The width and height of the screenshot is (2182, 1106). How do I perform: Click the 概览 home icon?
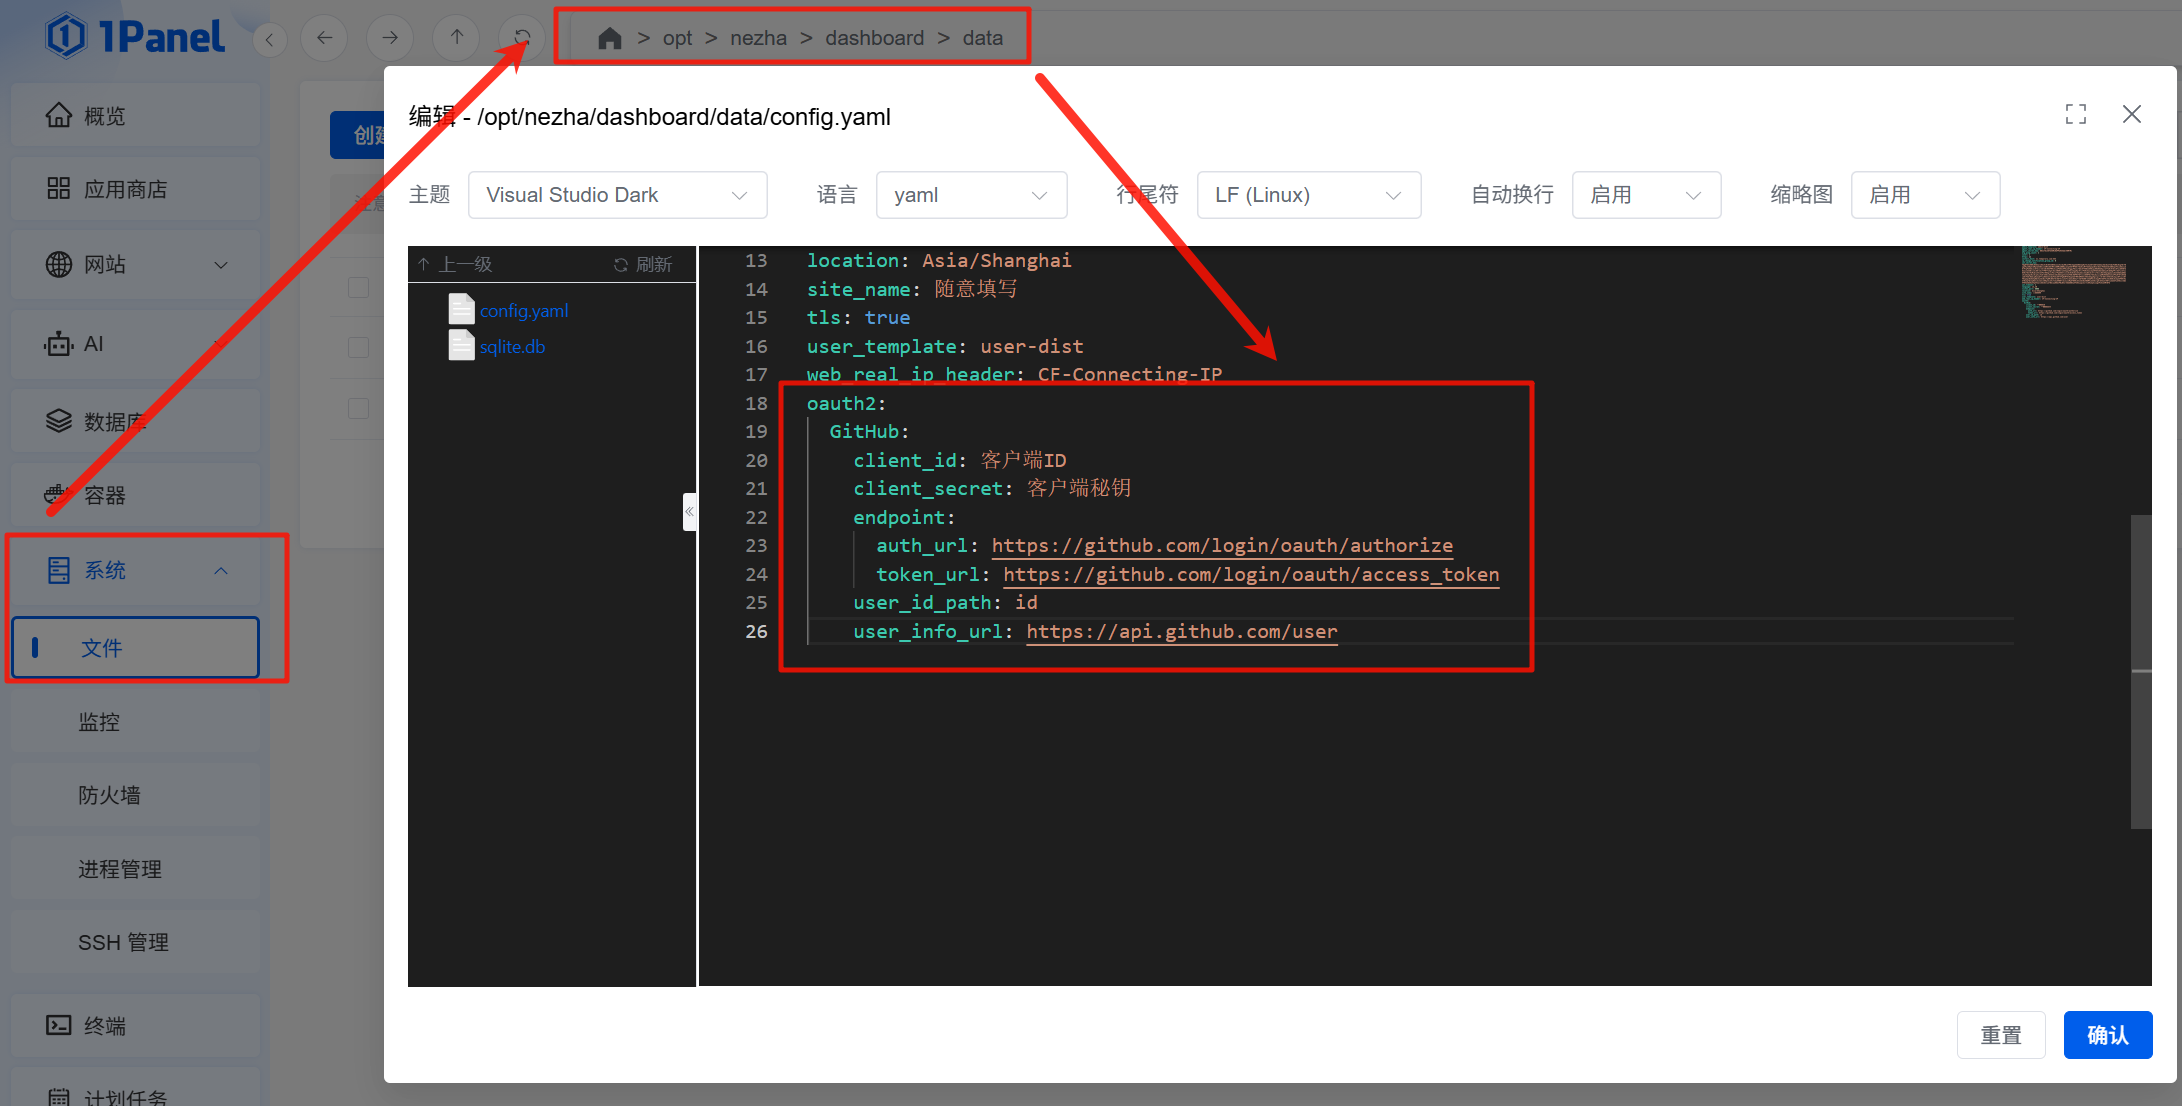pos(59,116)
